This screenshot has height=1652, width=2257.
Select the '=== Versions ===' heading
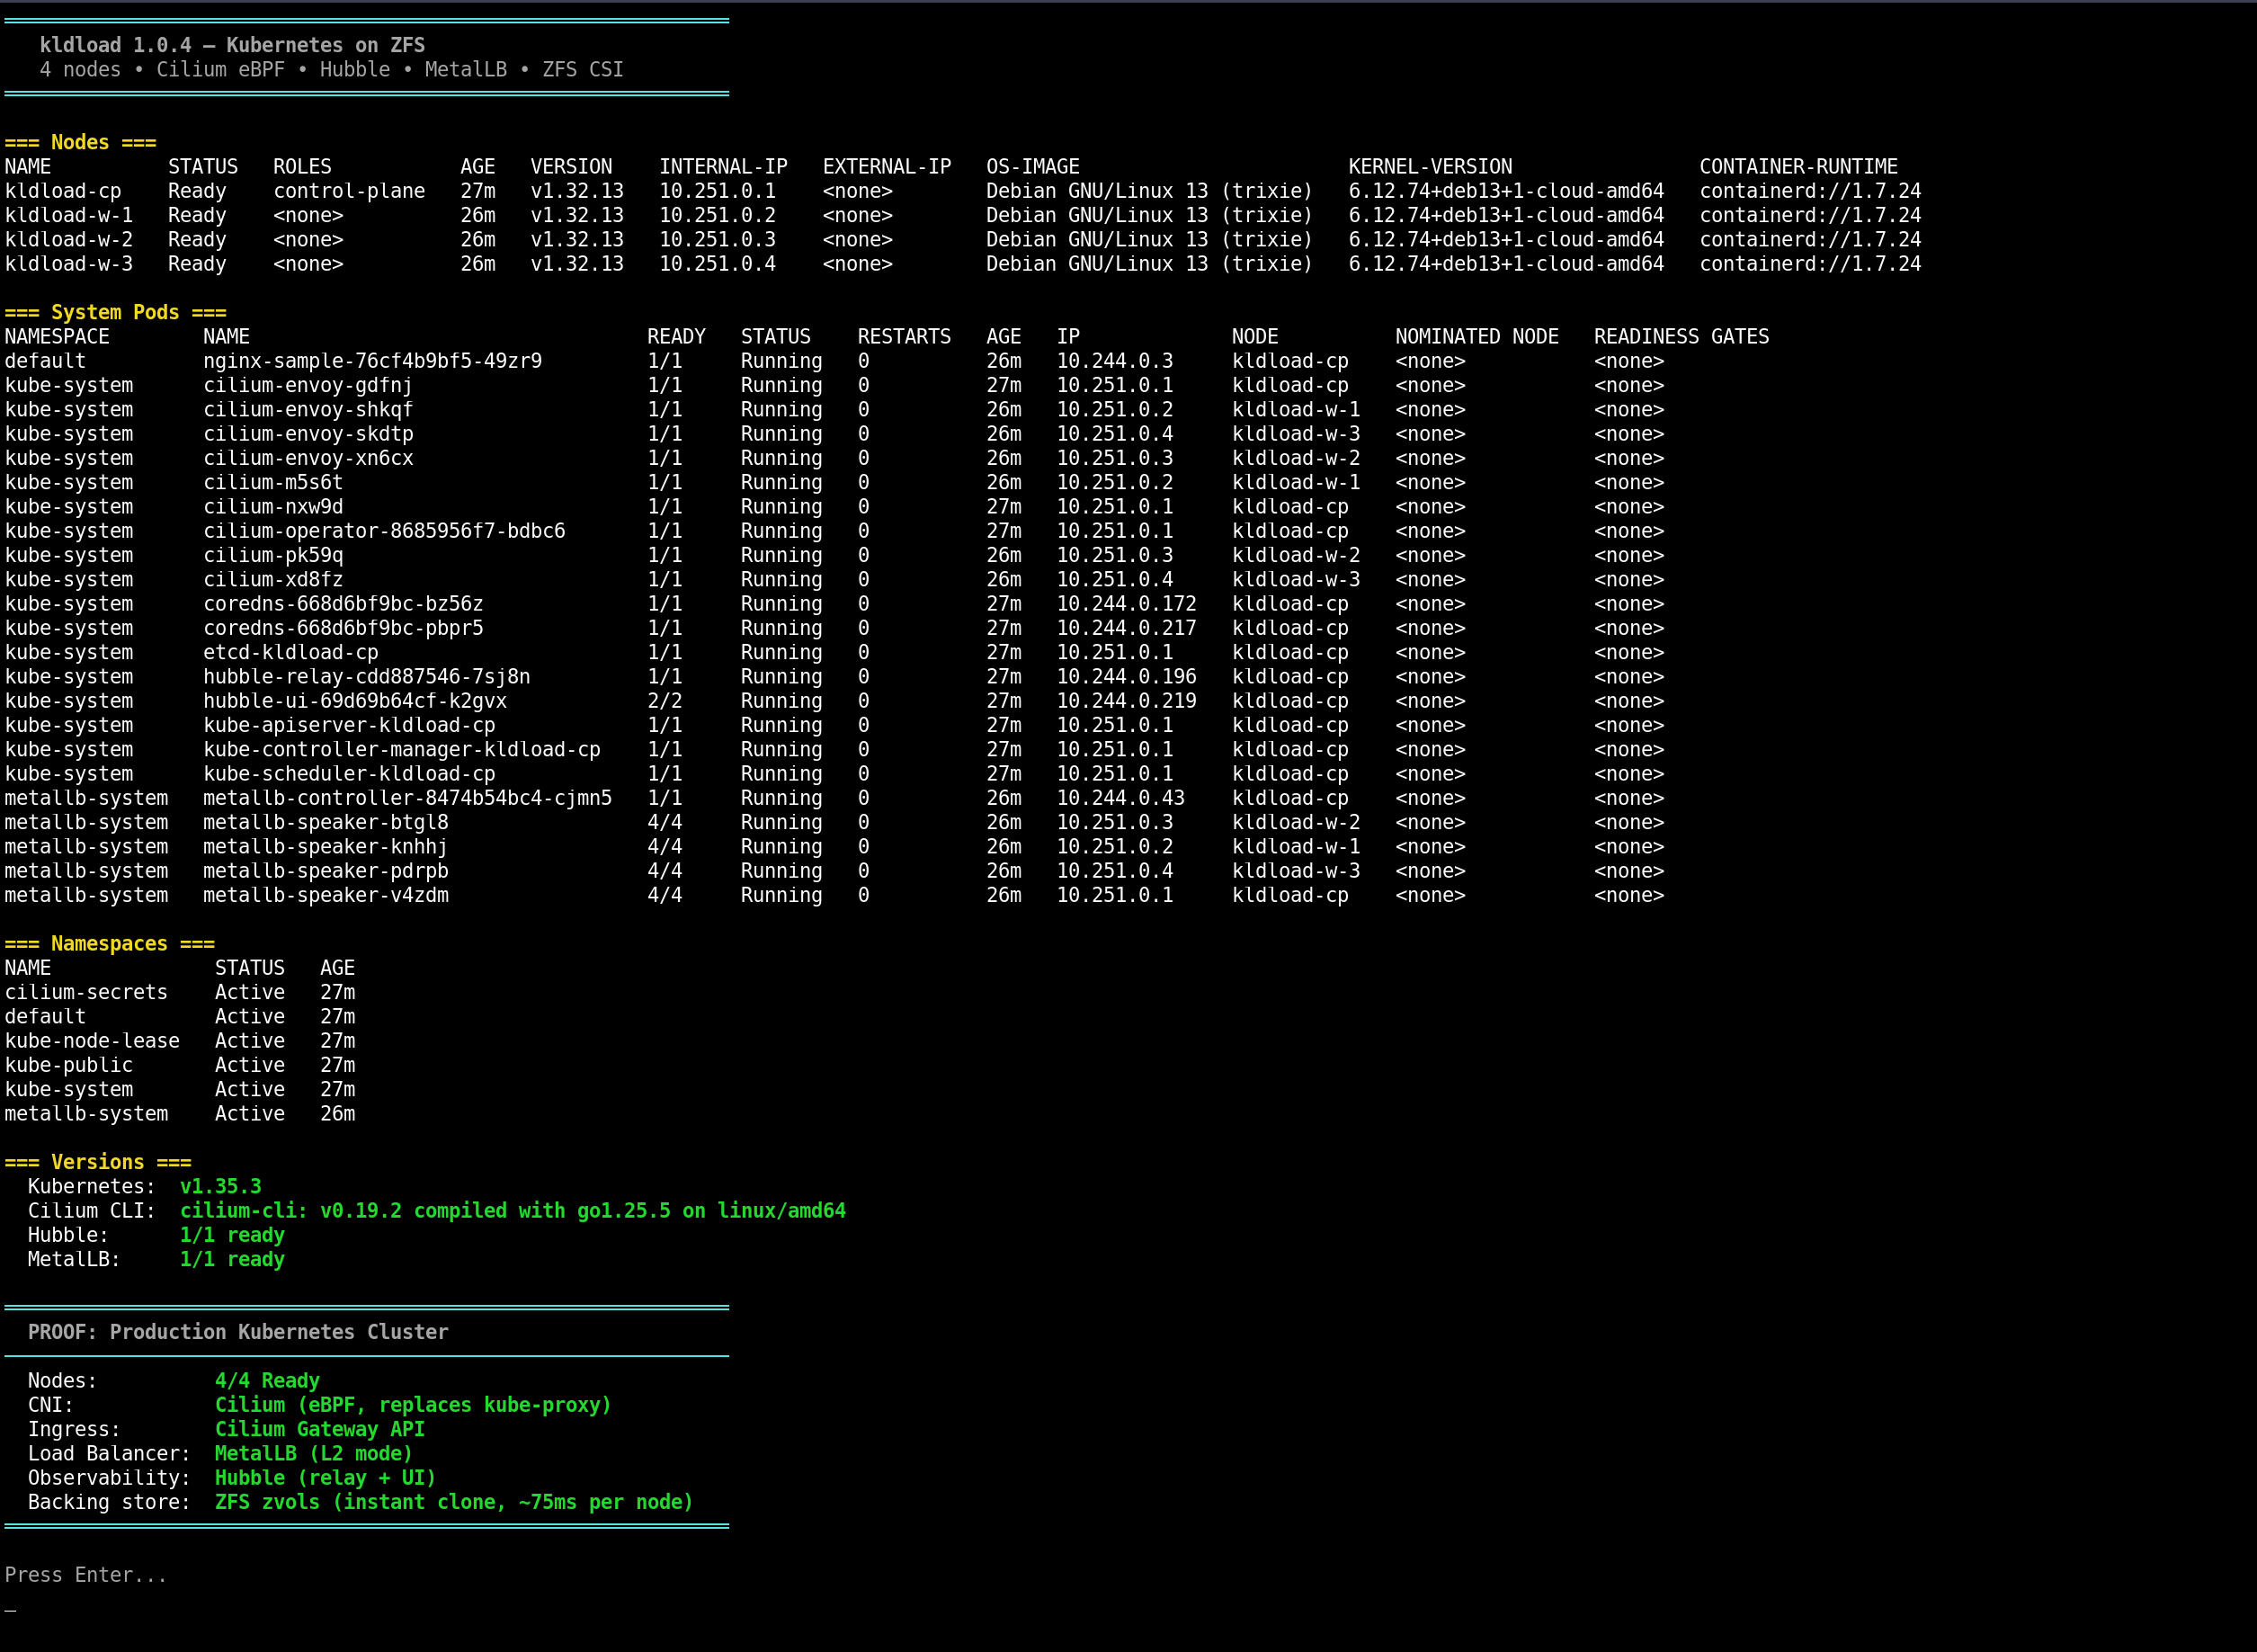pos(98,1162)
